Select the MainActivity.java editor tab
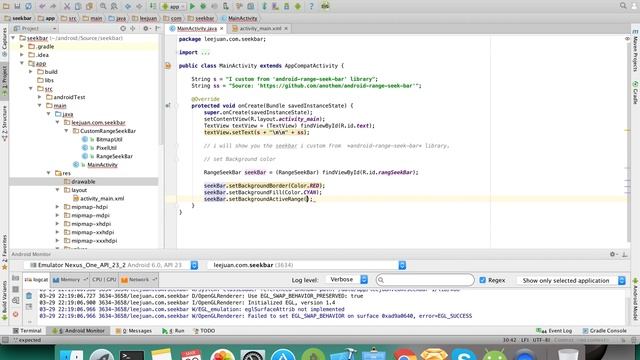This screenshot has height=360, width=640. [x=196, y=29]
